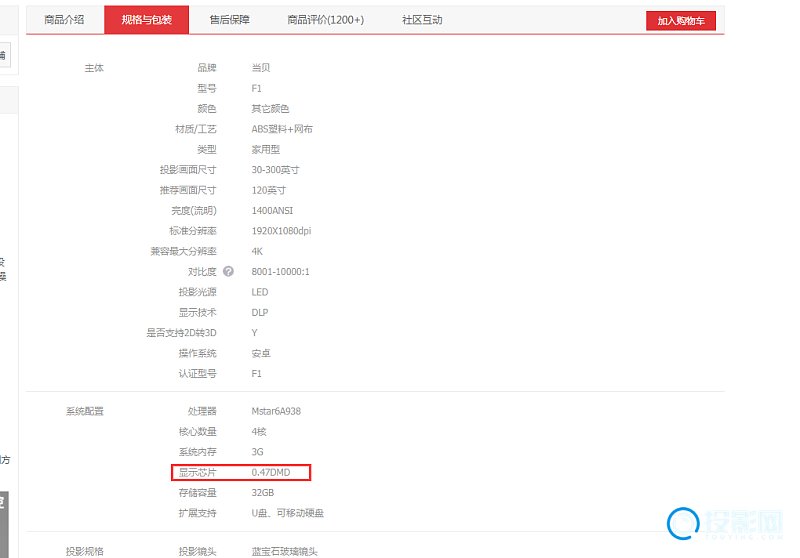Select the 1400ANSI brightness value
Image resolution: width=800 pixels, height=558 pixels.
pyautogui.click(x=272, y=211)
